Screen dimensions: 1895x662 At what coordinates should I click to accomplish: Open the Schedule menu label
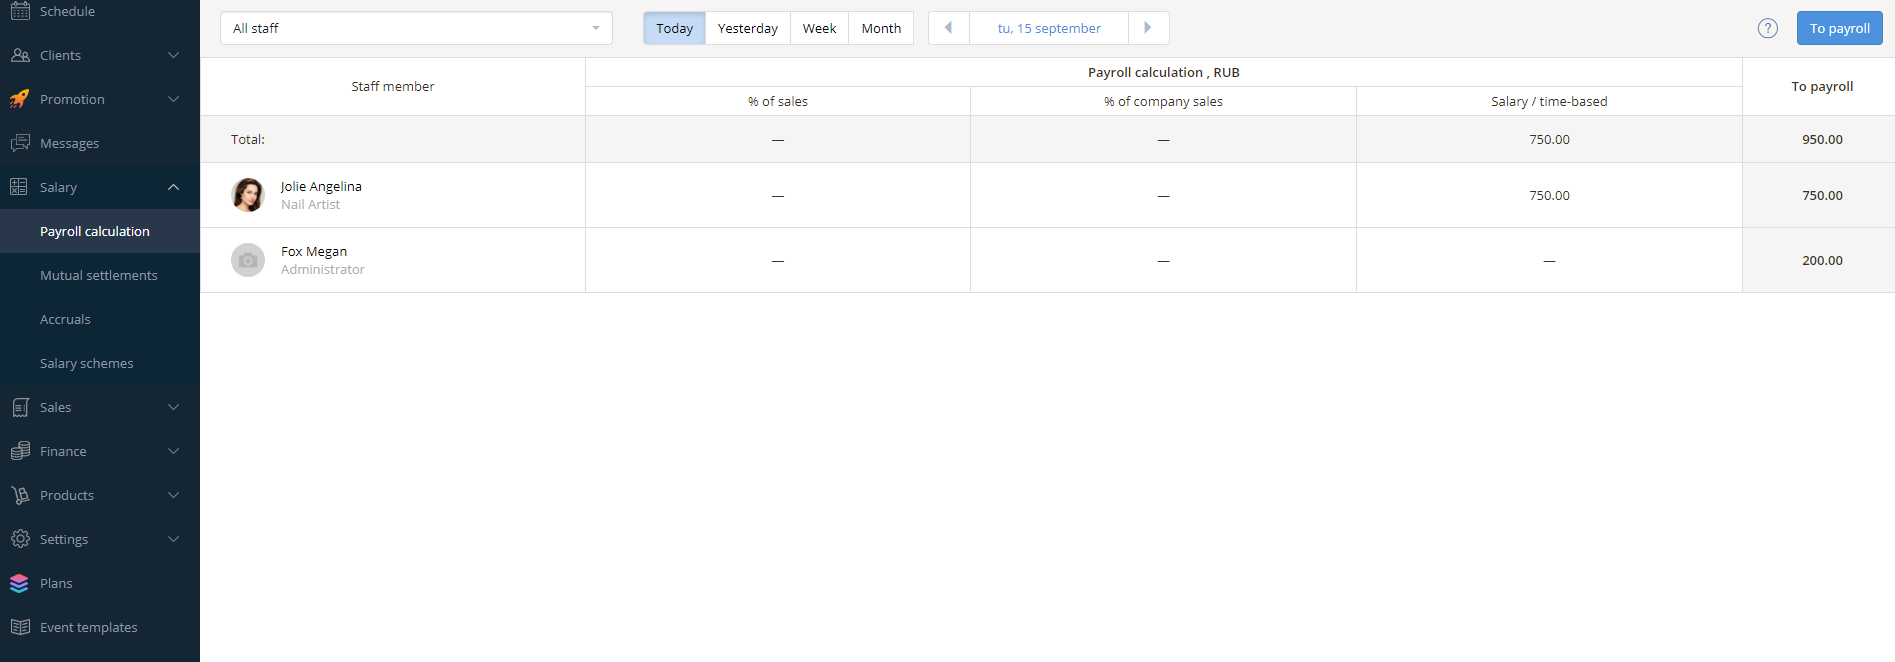[67, 11]
